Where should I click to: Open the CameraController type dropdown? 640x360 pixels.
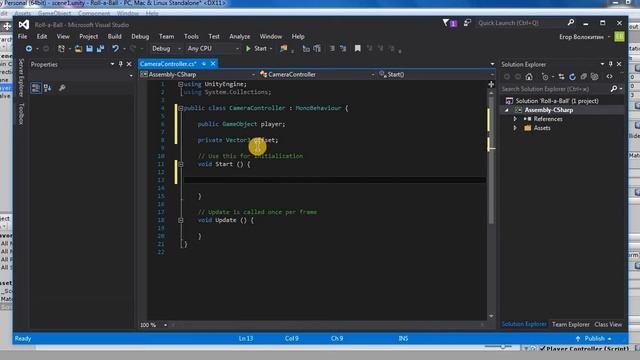pyautogui.click(x=317, y=74)
